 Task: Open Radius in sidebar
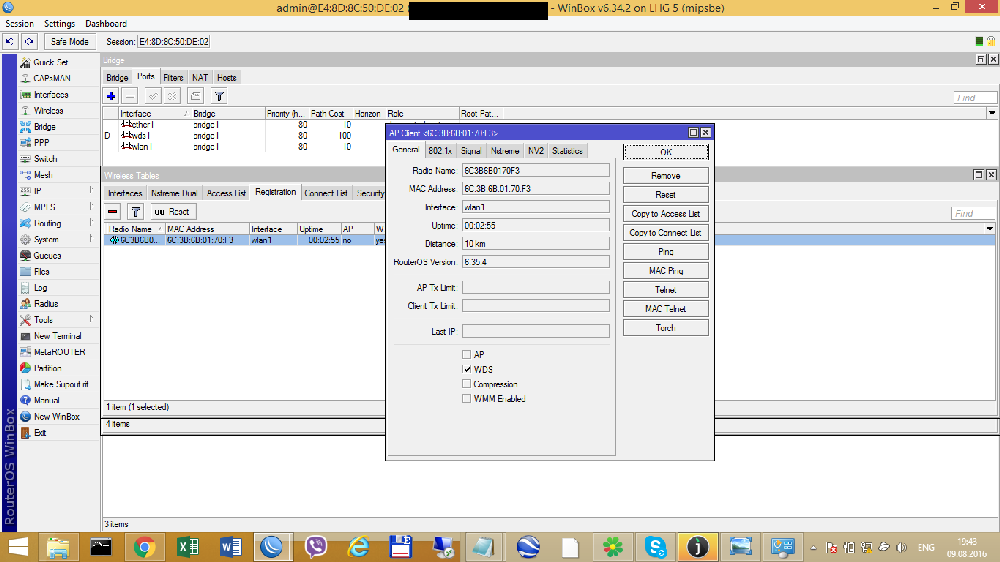coord(46,304)
